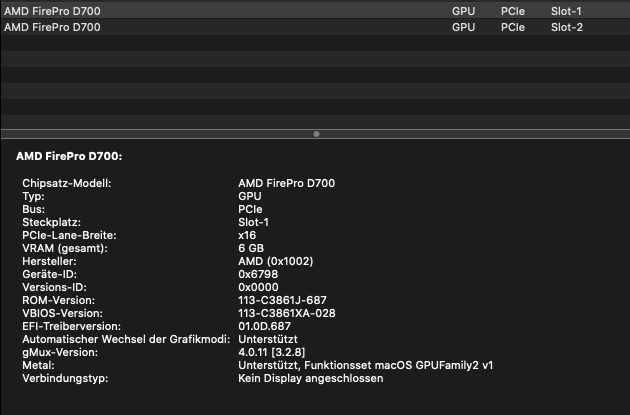Click the value 01.0D.687
Image resolution: width=630 pixels, height=415 pixels.
tap(264, 326)
